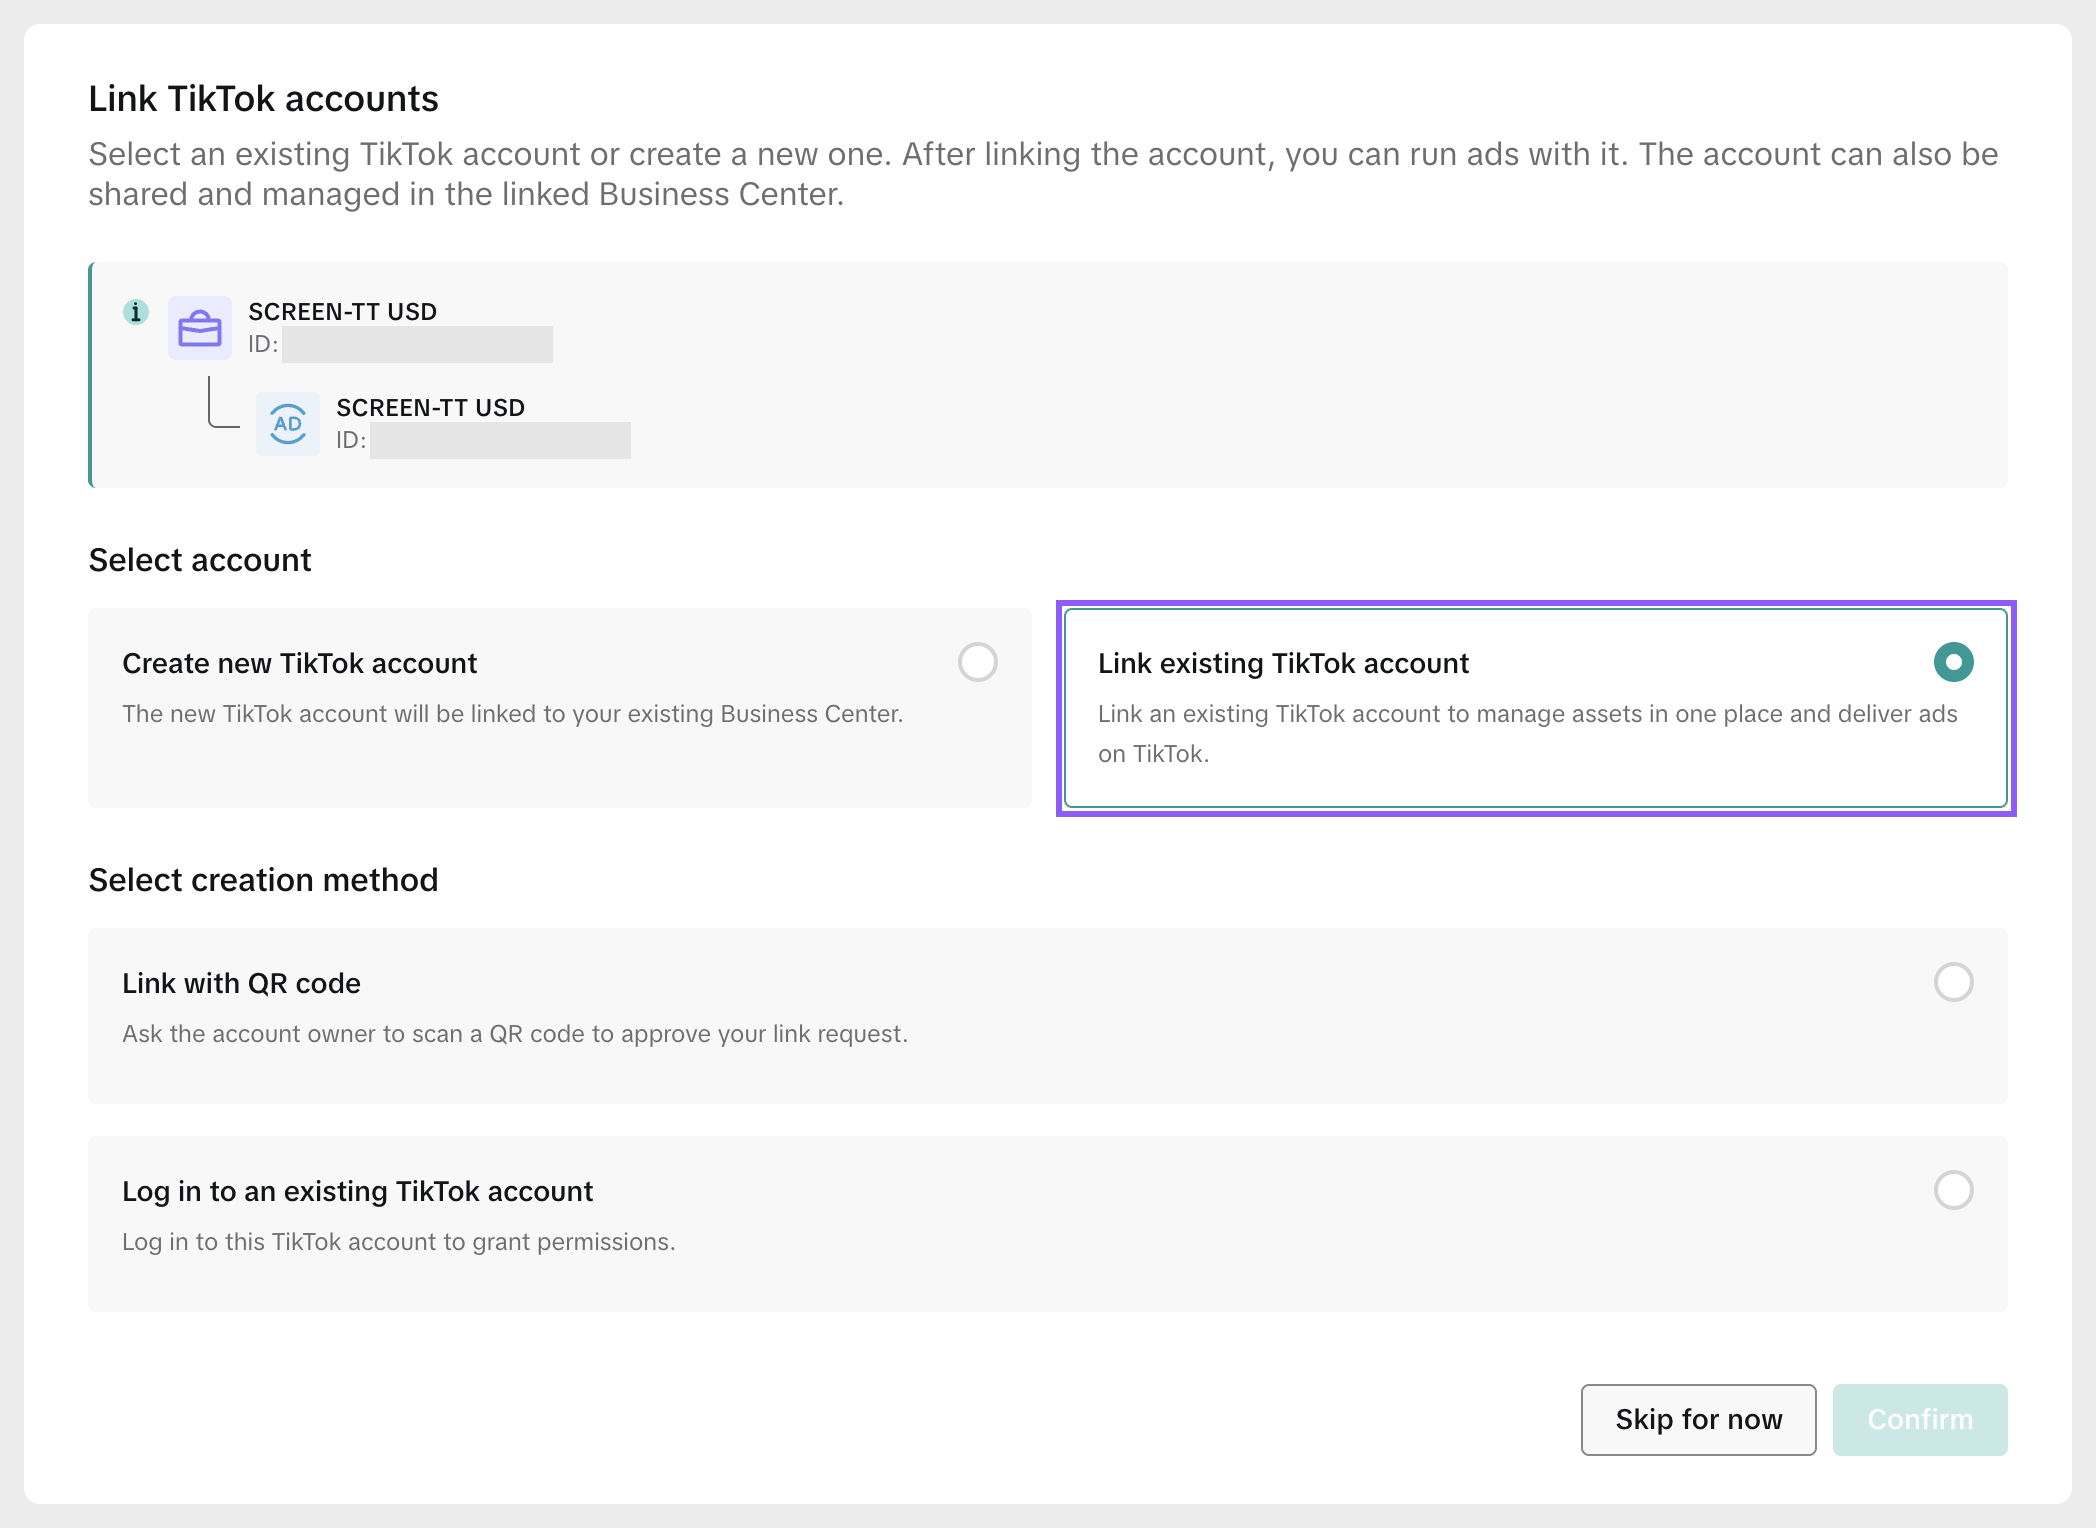Click the text about managing assets in one place
2096x1528 pixels.
(1528, 734)
